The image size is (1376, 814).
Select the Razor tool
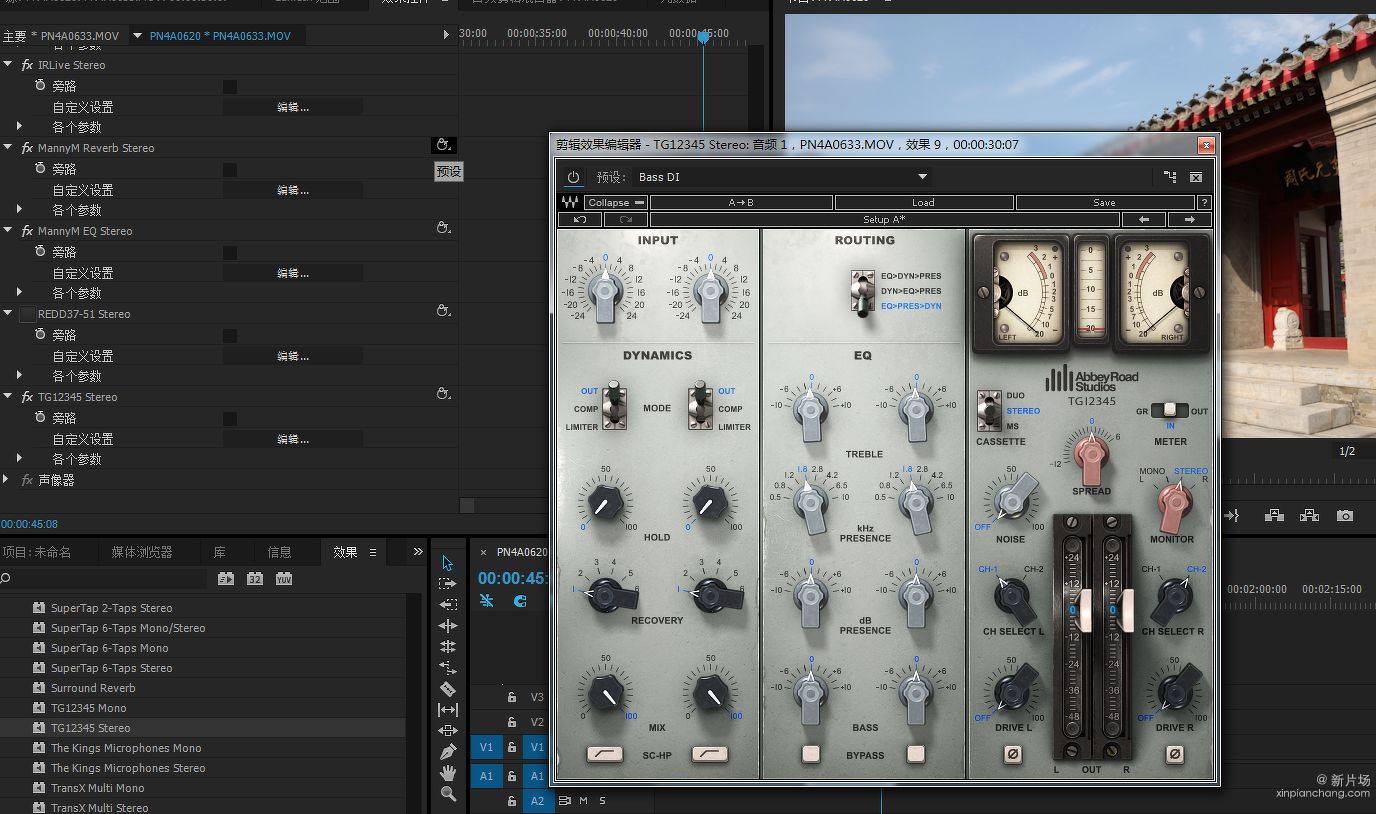point(447,689)
